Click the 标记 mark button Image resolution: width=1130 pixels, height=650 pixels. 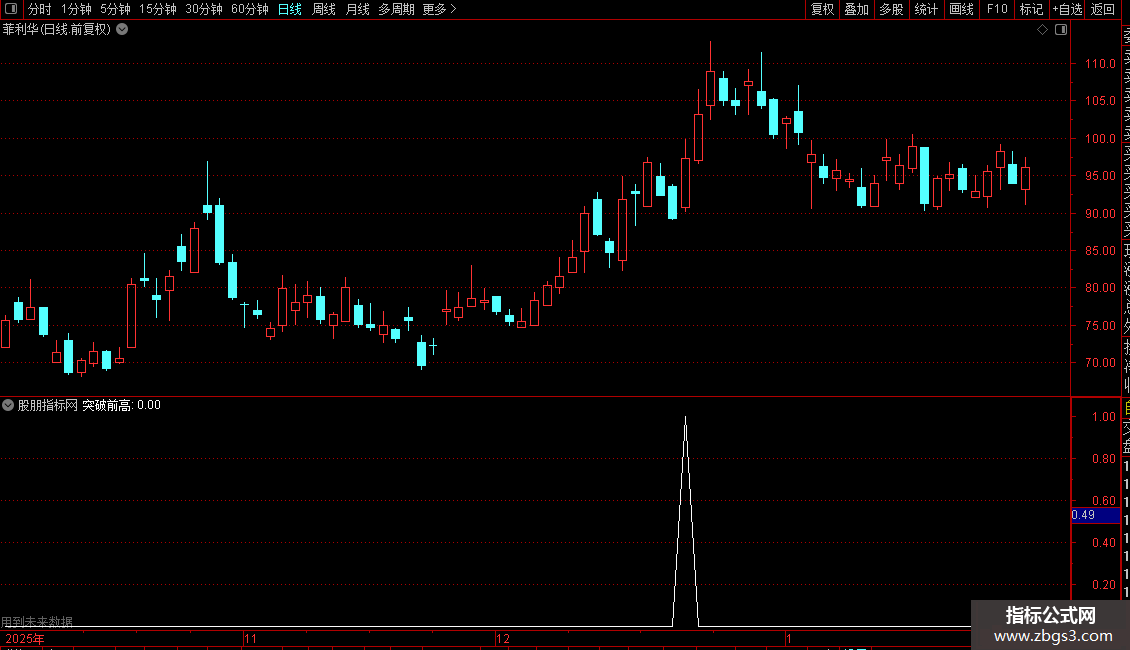pos(1031,9)
